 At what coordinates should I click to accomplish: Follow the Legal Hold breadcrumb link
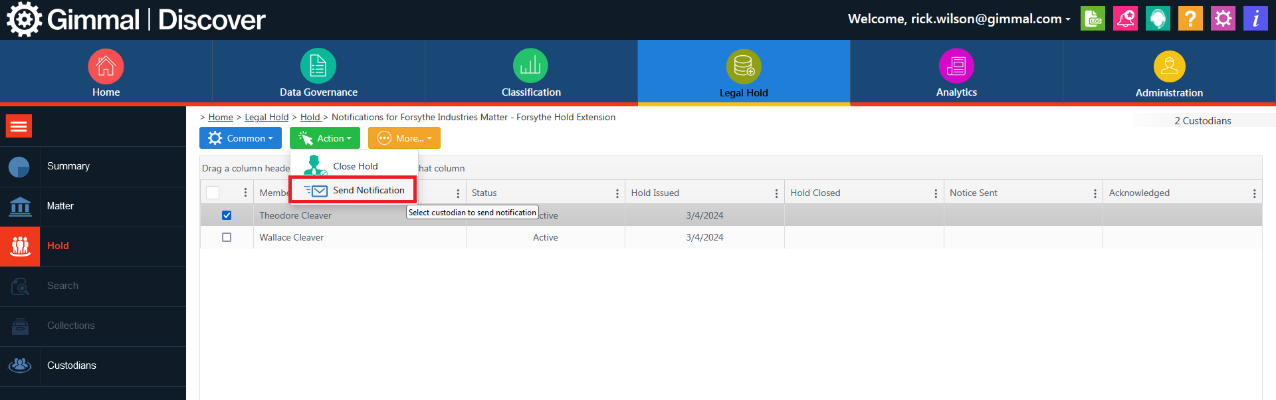coord(268,117)
